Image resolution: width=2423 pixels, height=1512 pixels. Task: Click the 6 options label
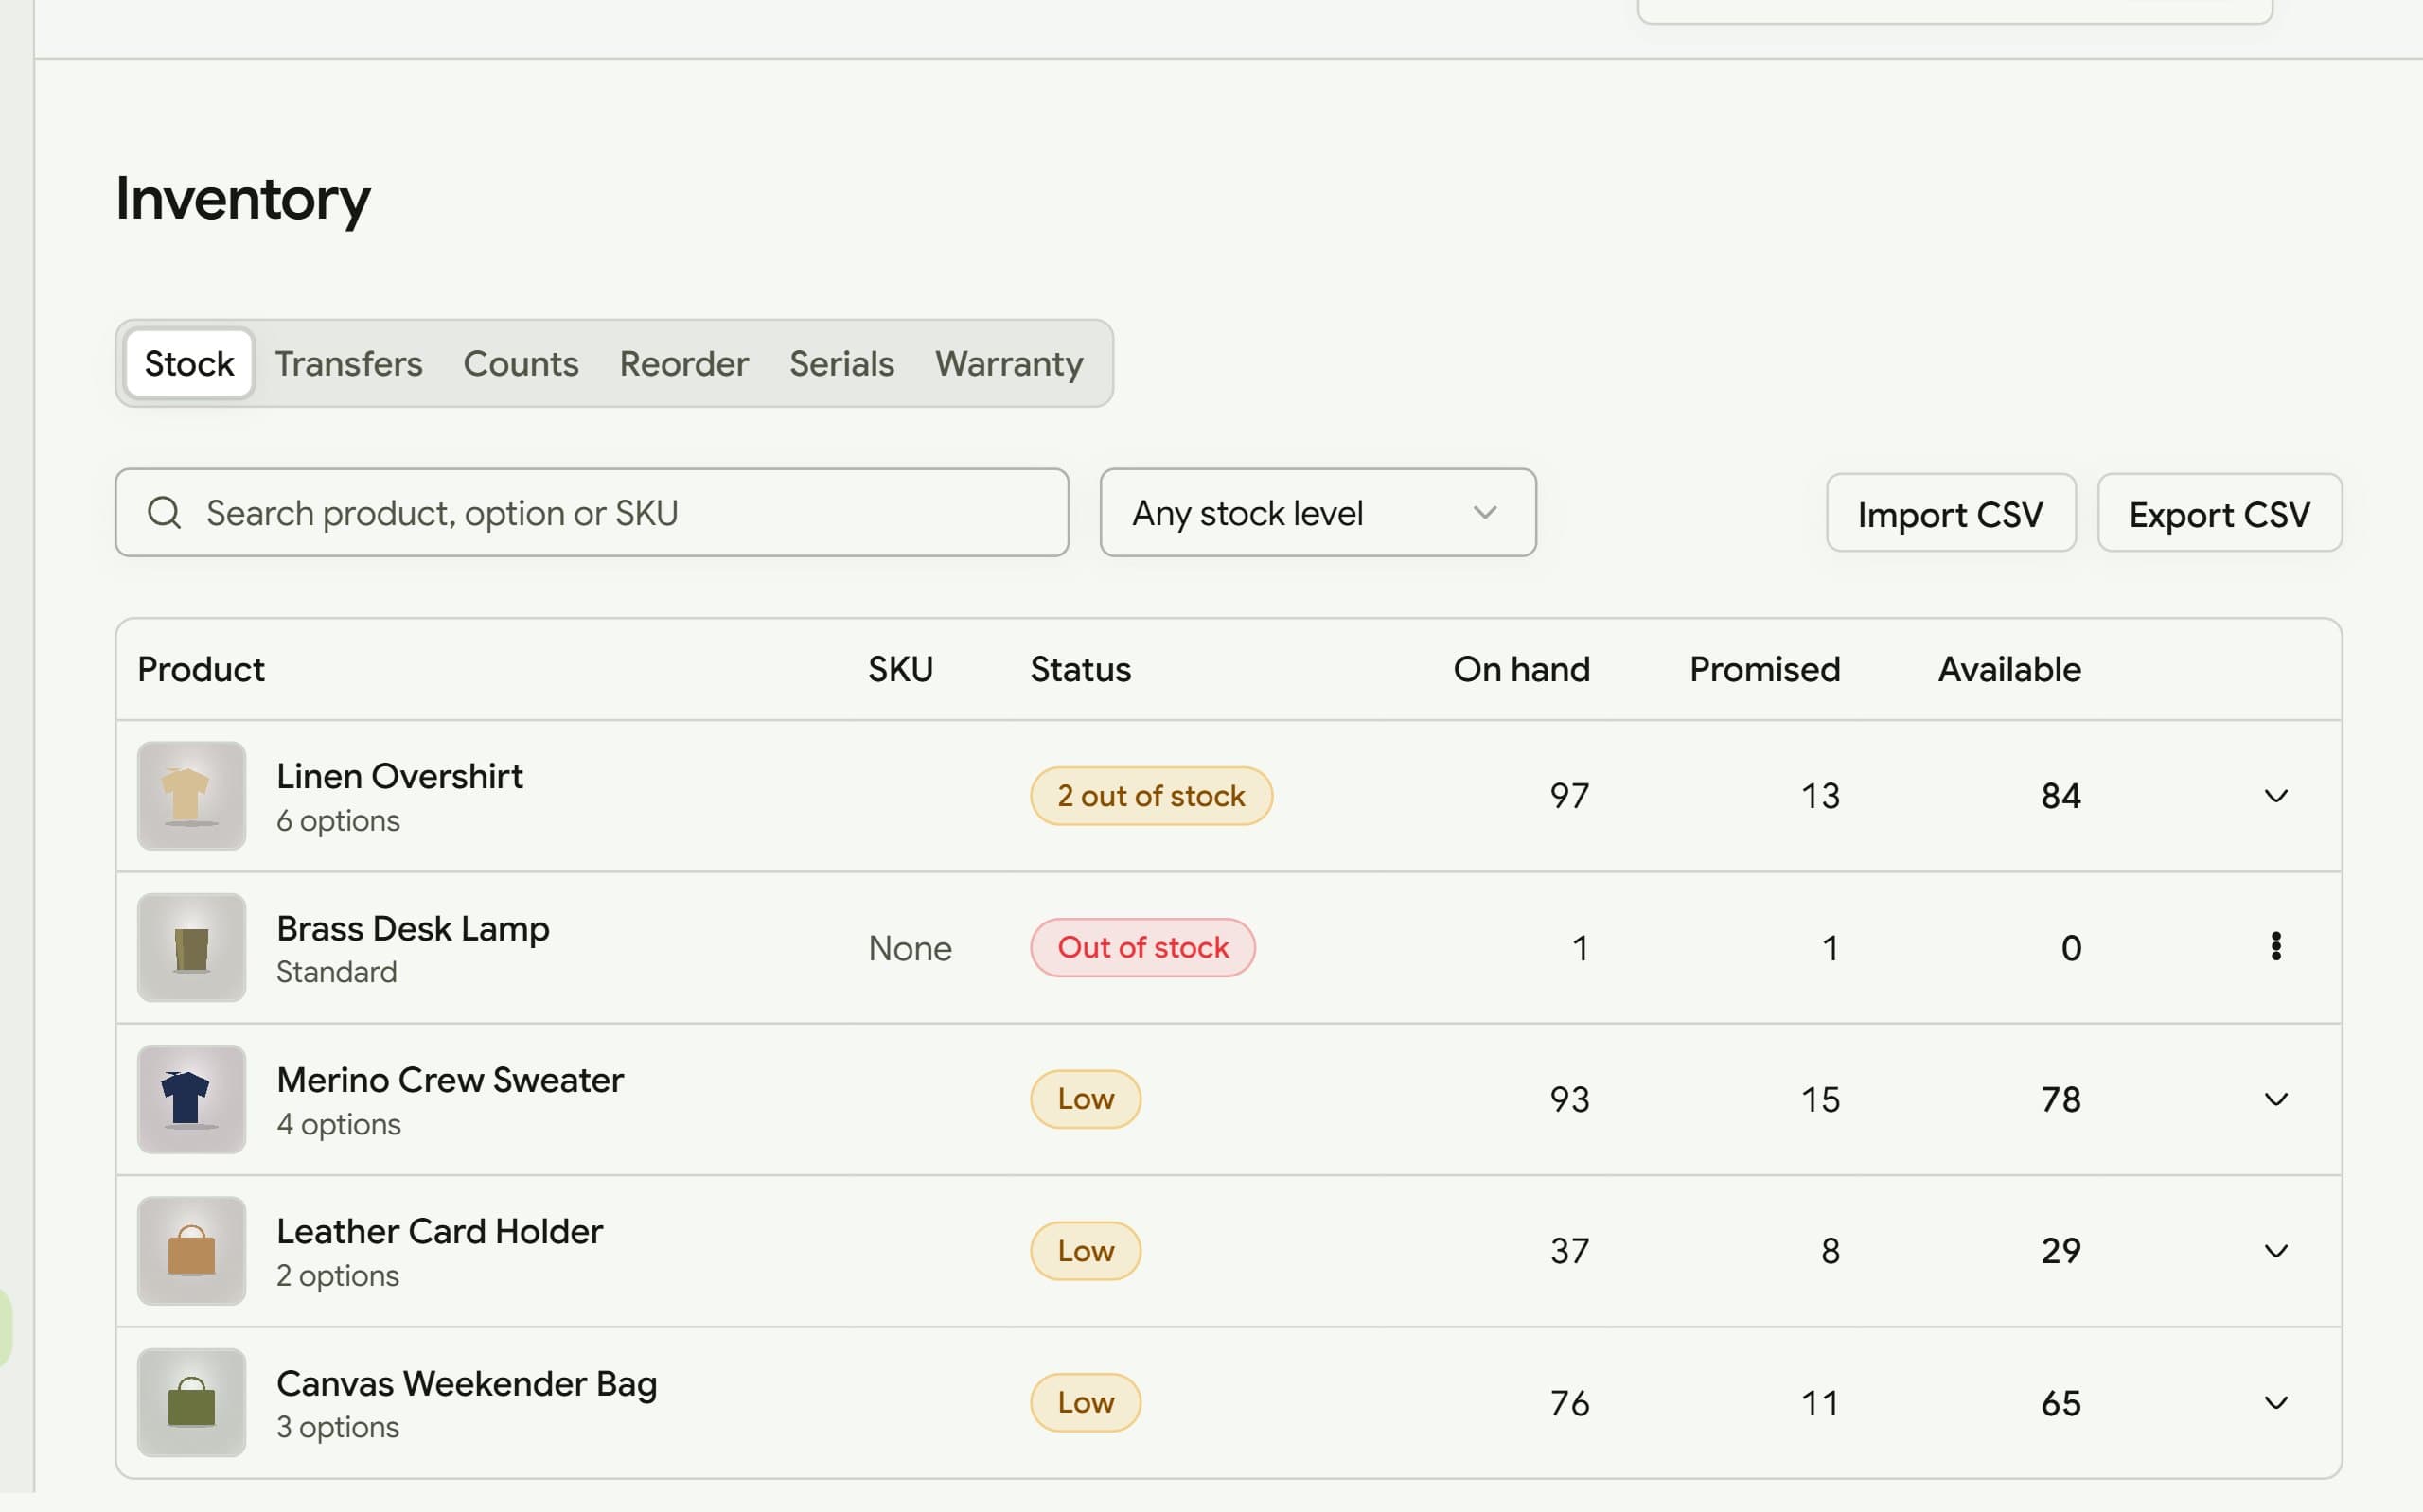click(338, 821)
